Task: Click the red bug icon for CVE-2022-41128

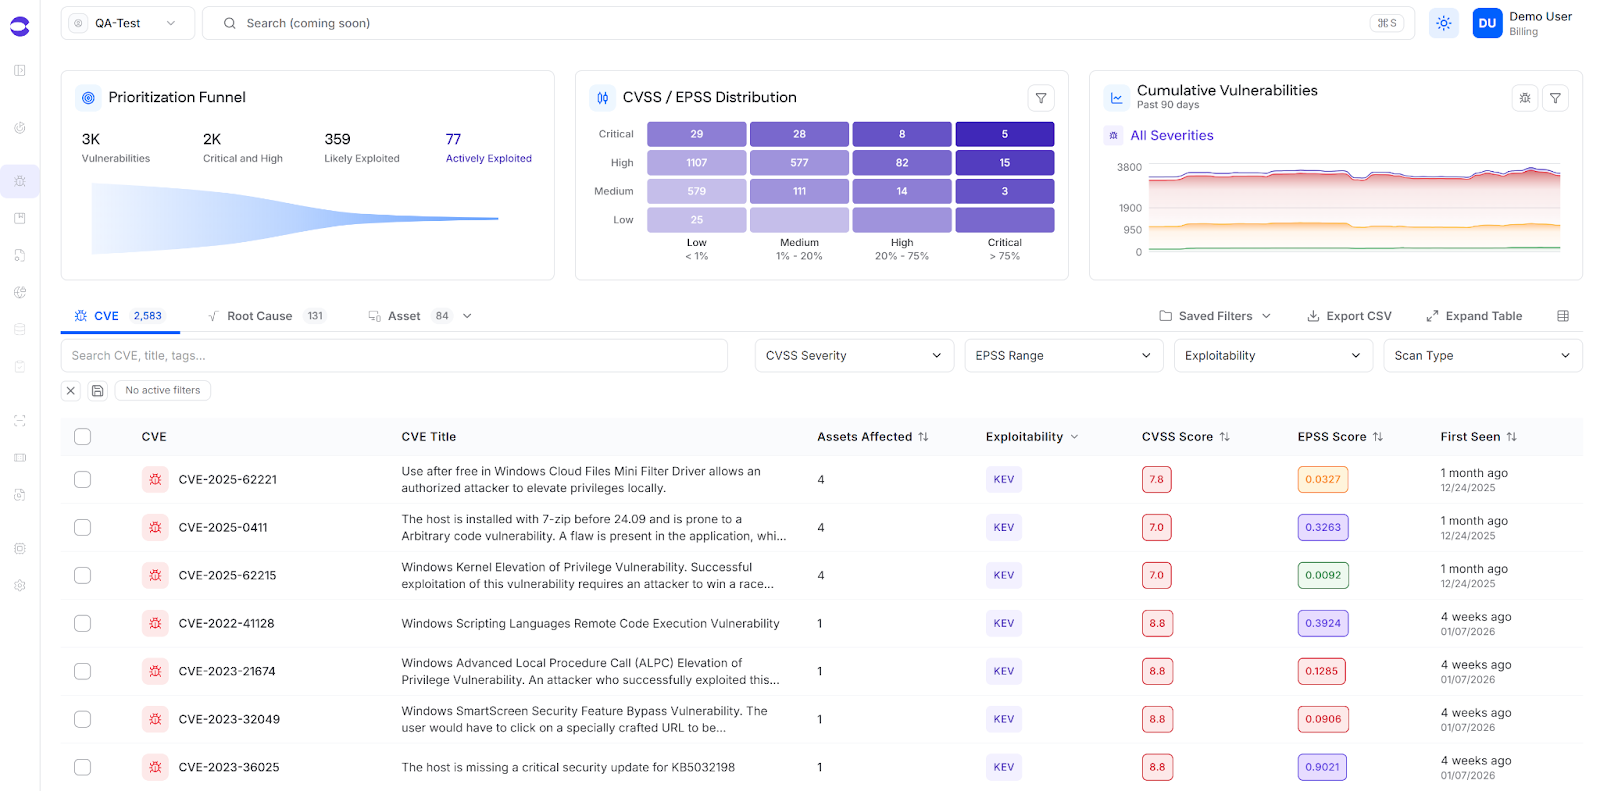Action: pyautogui.click(x=155, y=624)
